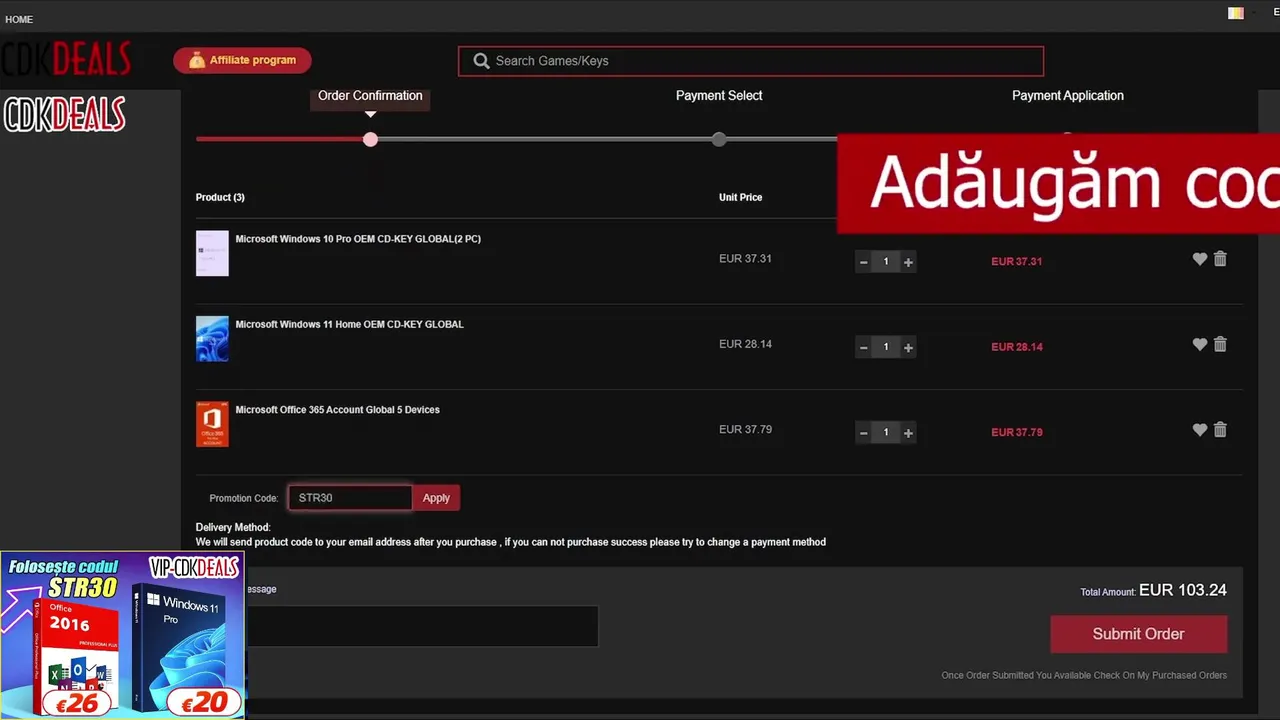This screenshot has height=720, width=1280.
Task: Click EUR 37.79 unit price text
Action: click(x=745, y=430)
